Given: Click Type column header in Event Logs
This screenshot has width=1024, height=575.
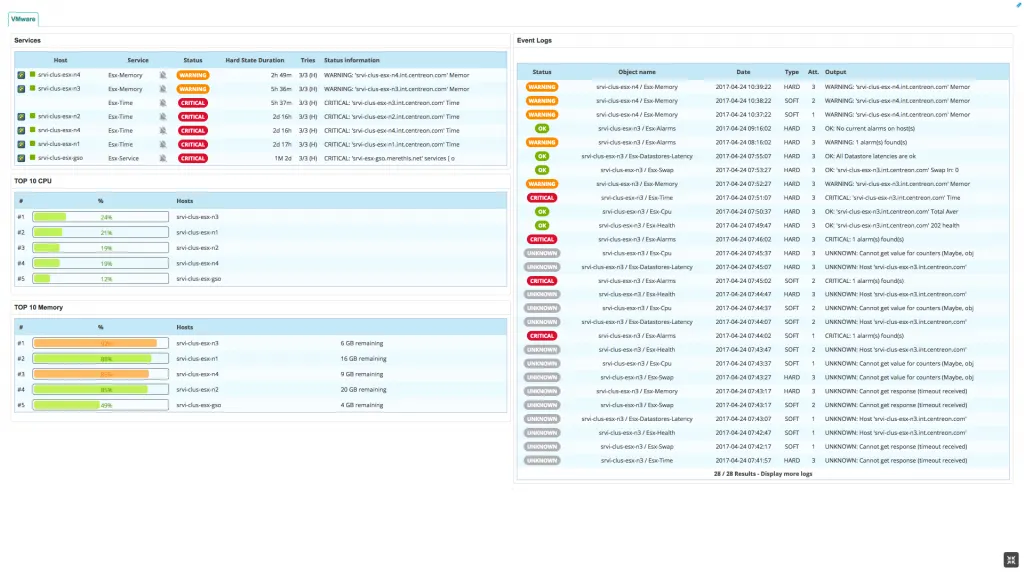Looking at the screenshot, I should point(792,72).
